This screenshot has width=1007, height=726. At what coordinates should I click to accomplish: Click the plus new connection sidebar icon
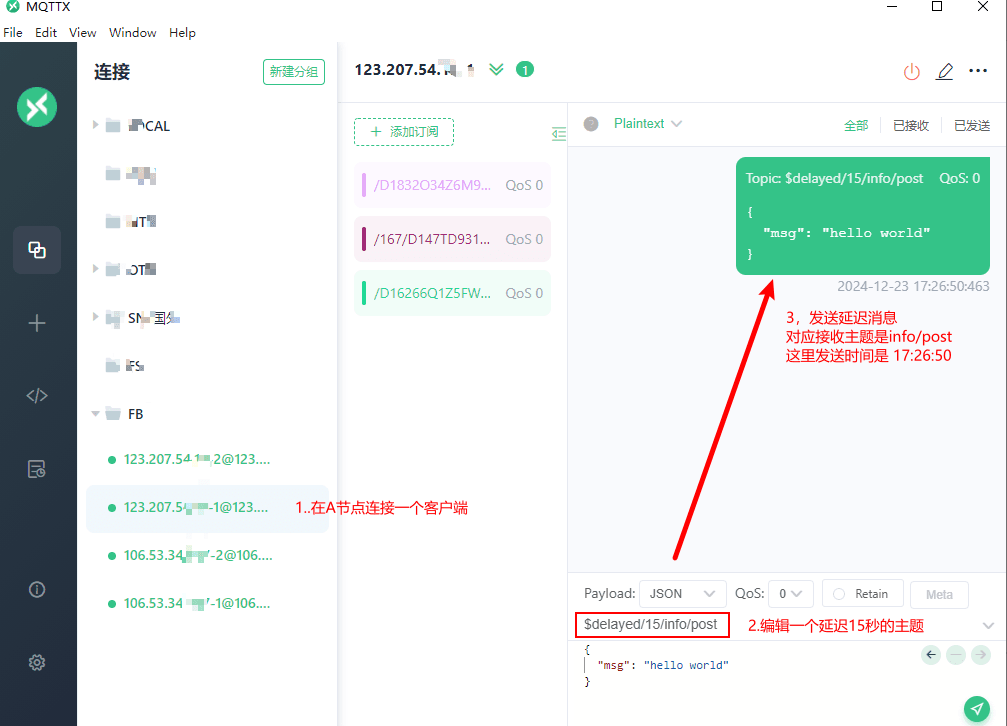point(37,323)
